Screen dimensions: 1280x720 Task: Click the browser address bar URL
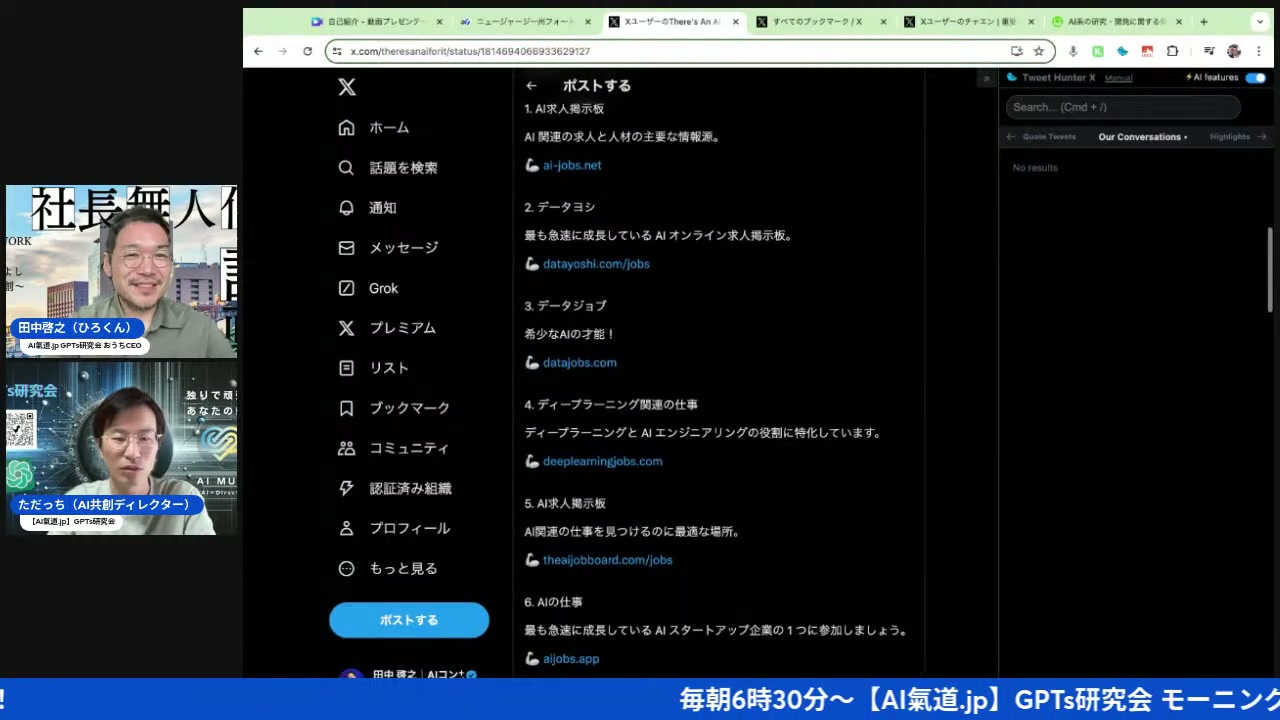coord(470,51)
